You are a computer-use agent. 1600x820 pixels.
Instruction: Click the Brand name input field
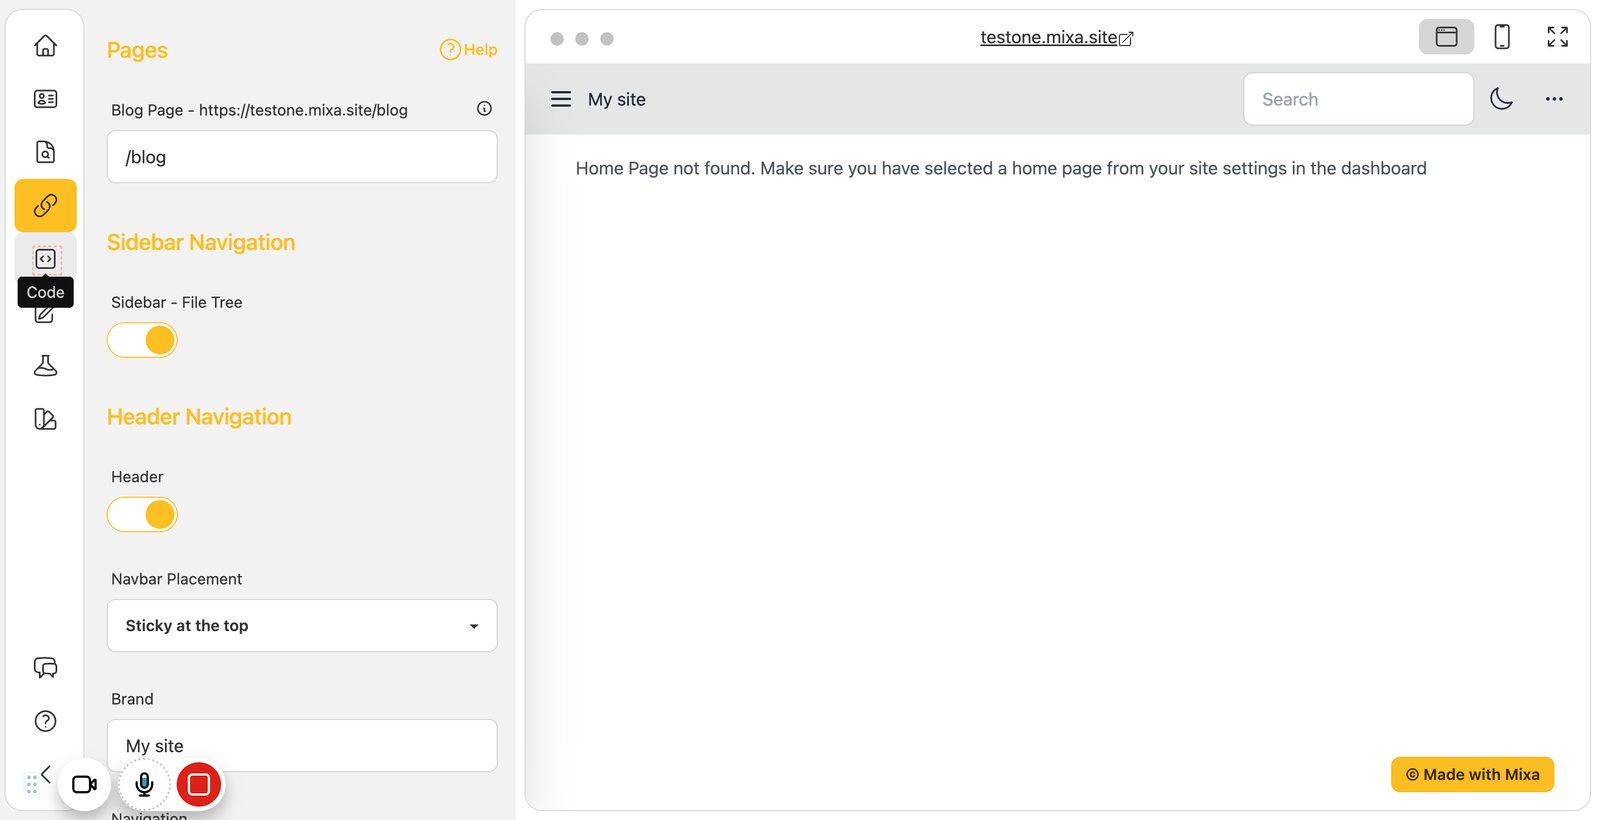pyautogui.click(x=302, y=746)
